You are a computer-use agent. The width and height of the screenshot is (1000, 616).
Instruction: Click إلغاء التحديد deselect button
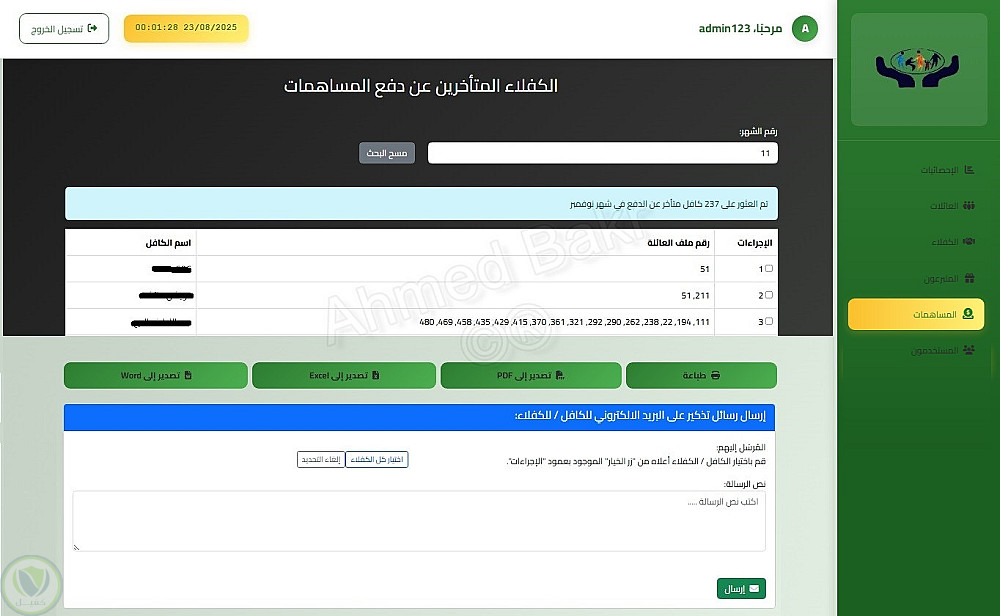tap(321, 459)
